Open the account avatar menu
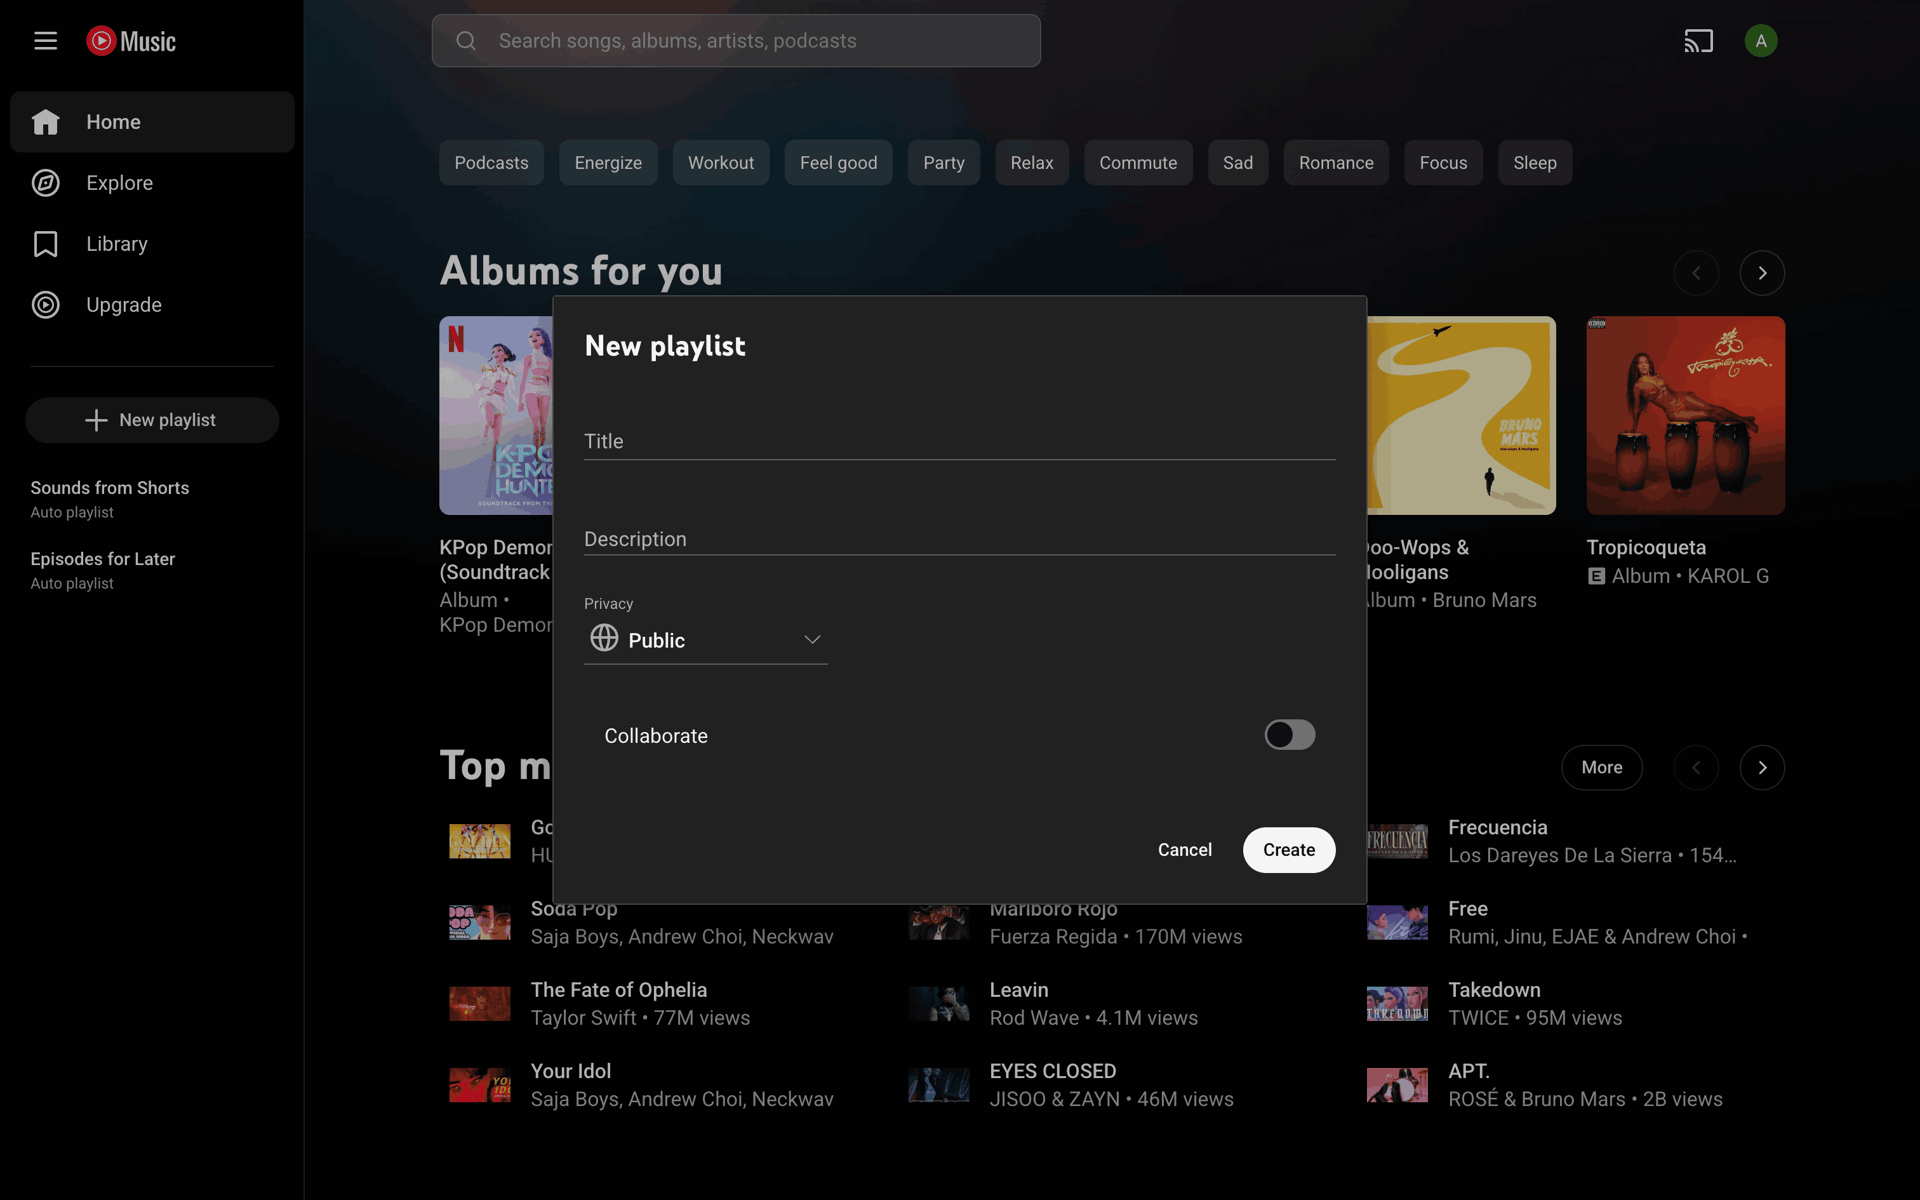1920x1200 pixels. click(1760, 41)
